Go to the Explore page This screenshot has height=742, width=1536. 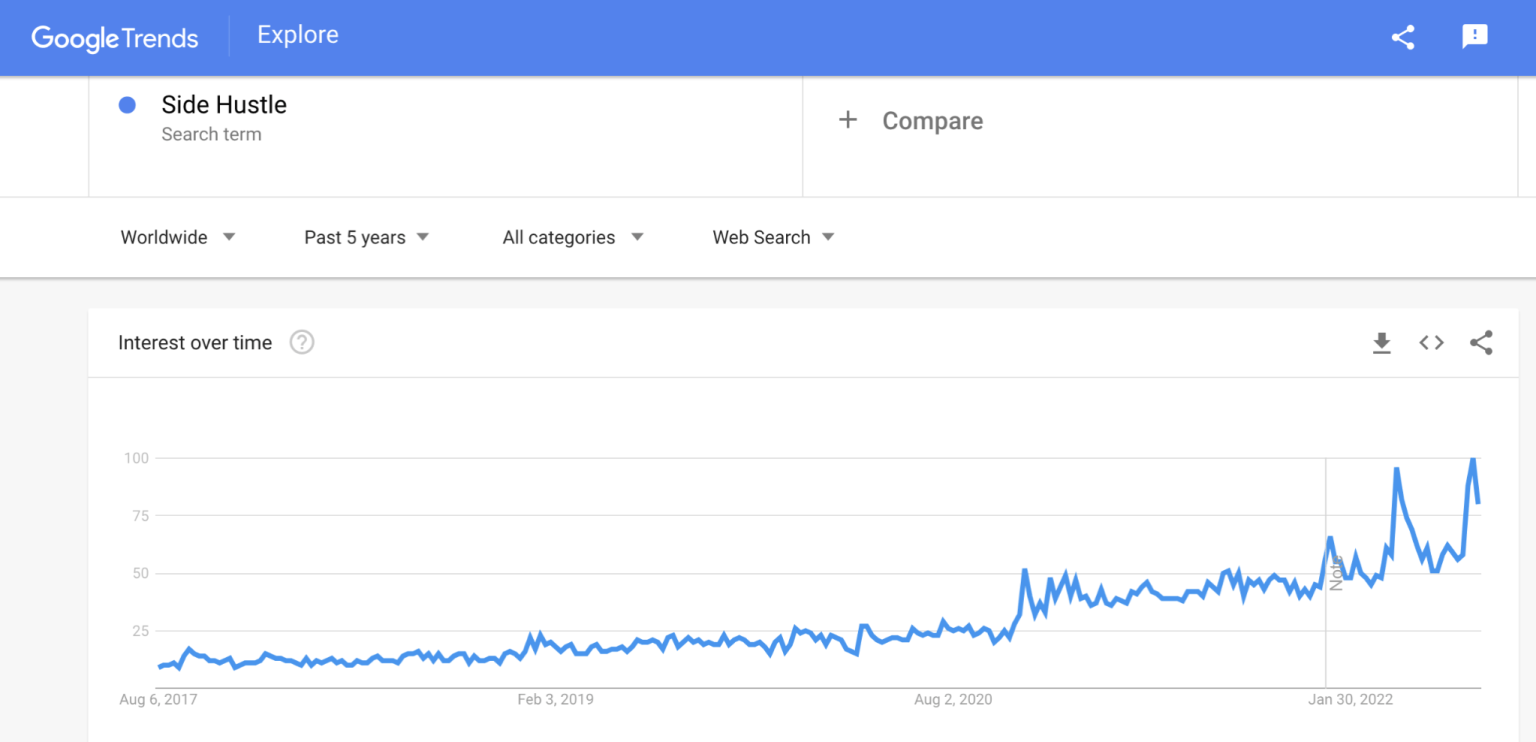[298, 35]
